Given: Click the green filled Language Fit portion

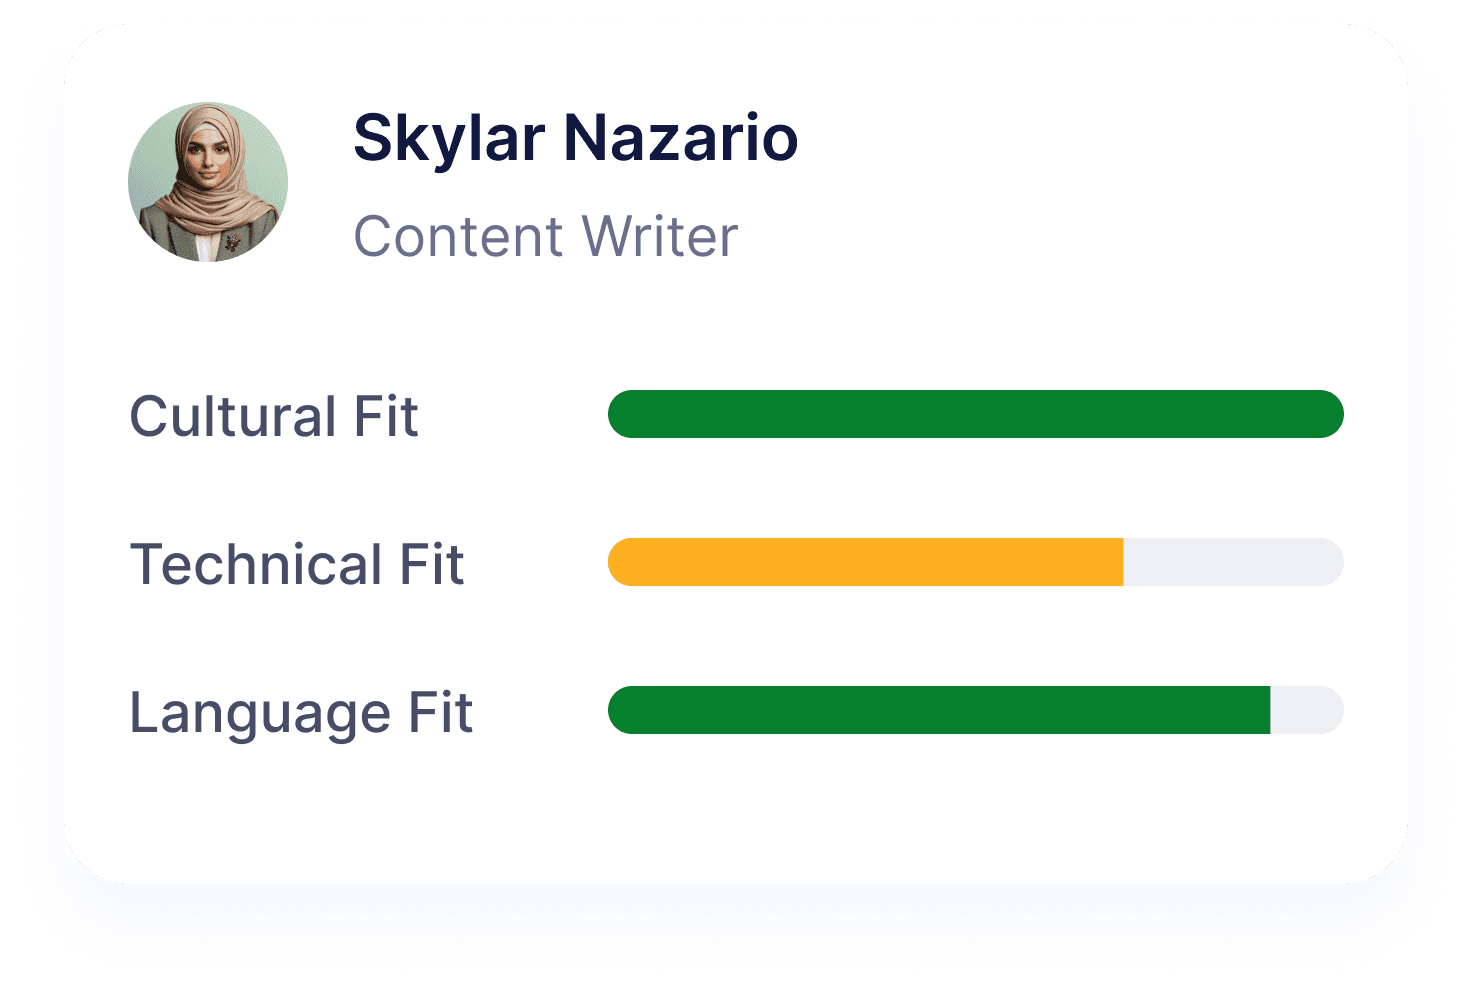Looking at the screenshot, I should (x=939, y=710).
